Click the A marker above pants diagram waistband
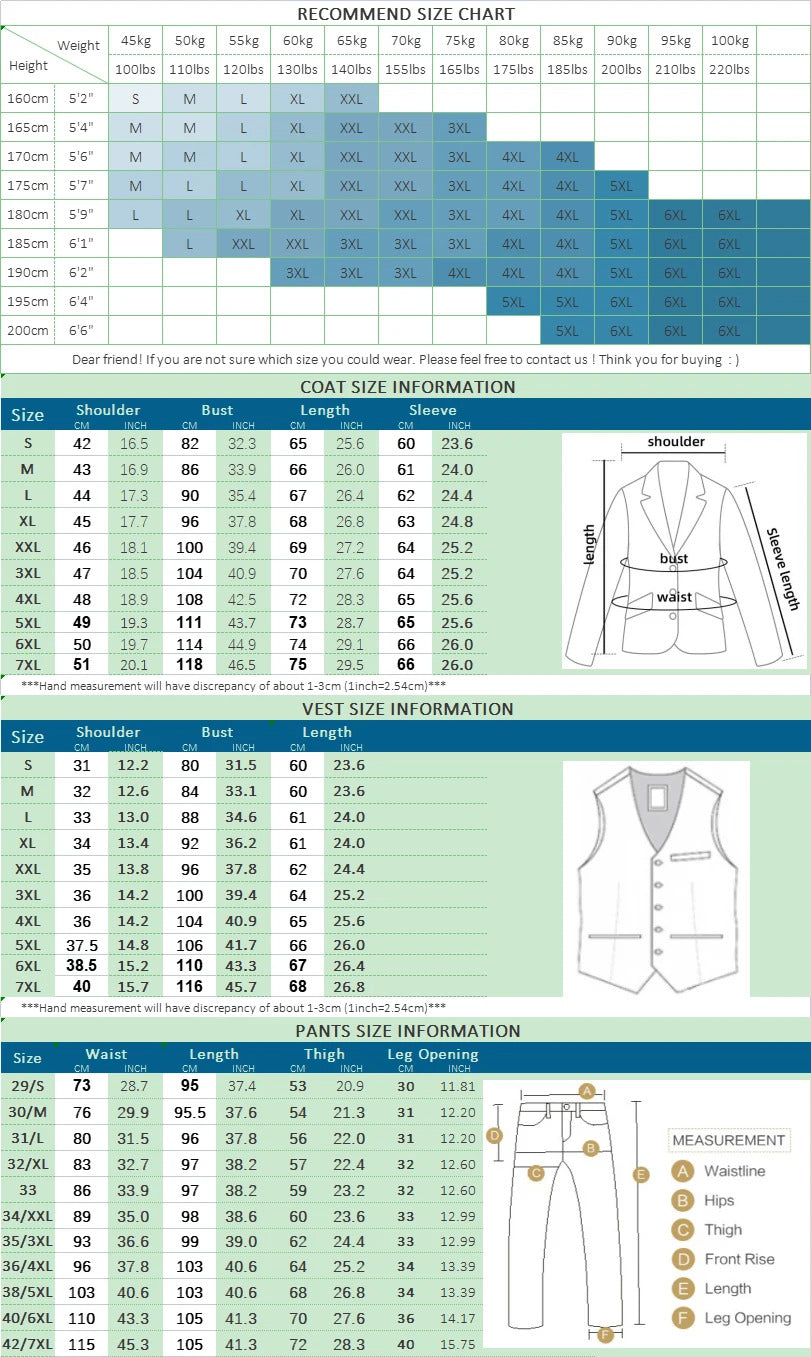 pyautogui.click(x=587, y=1091)
